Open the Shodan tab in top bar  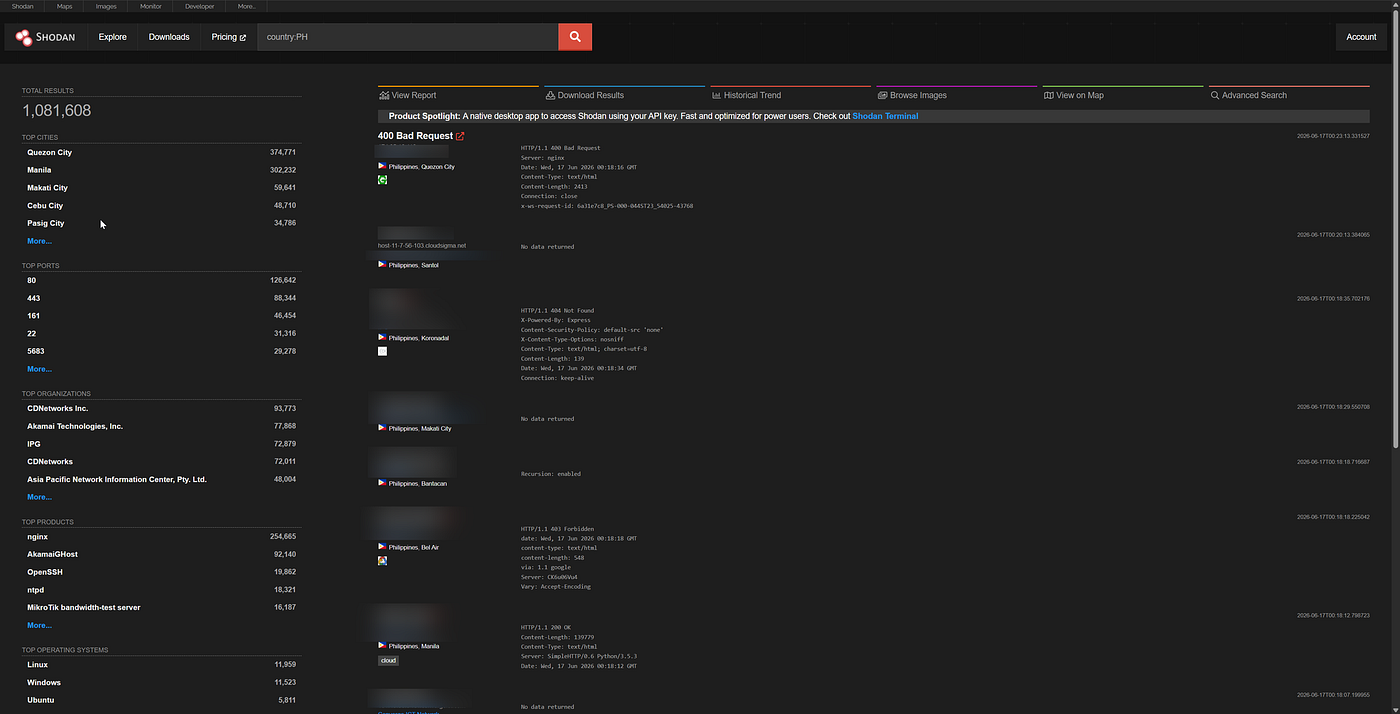pyautogui.click(x=22, y=6)
